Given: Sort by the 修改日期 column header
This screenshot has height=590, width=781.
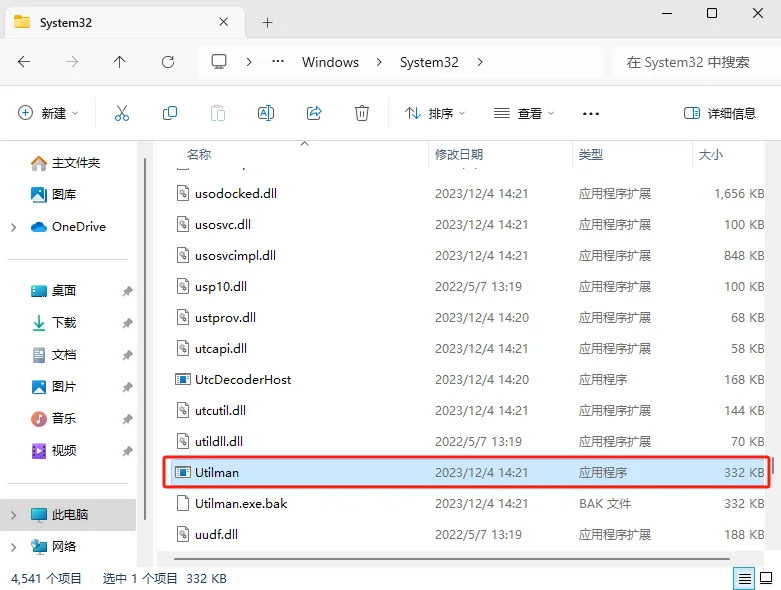Looking at the screenshot, I should click(x=459, y=154).
